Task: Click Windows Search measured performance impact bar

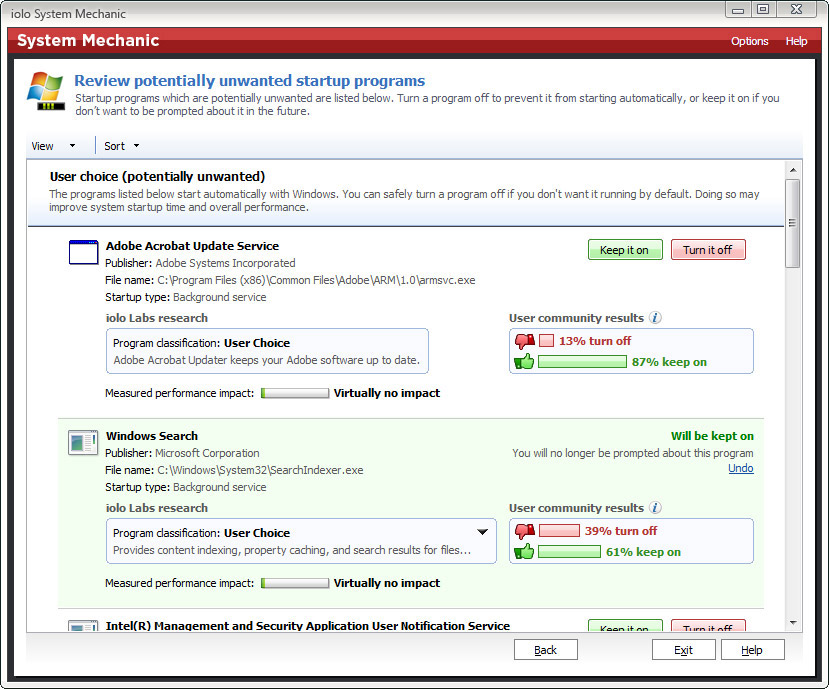Action: tap(295, 583)
